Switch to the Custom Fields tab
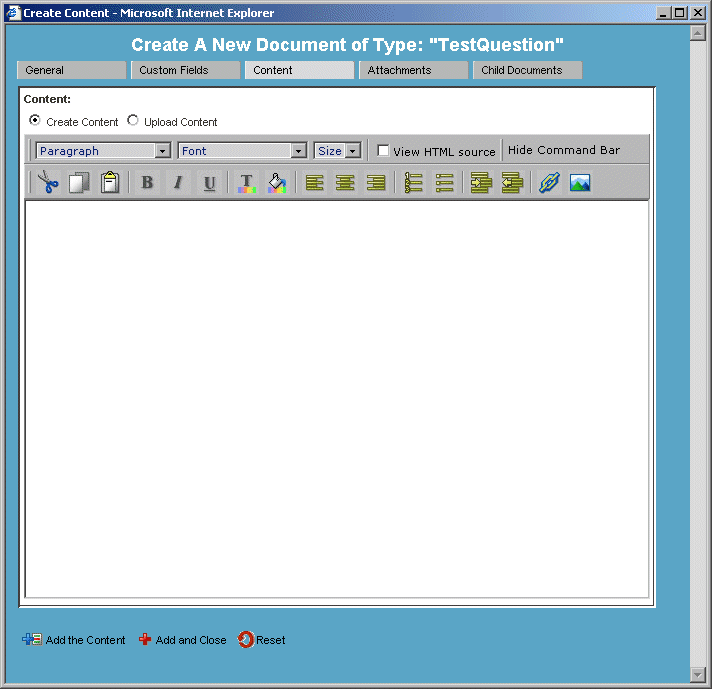 [x=185, y=70]
